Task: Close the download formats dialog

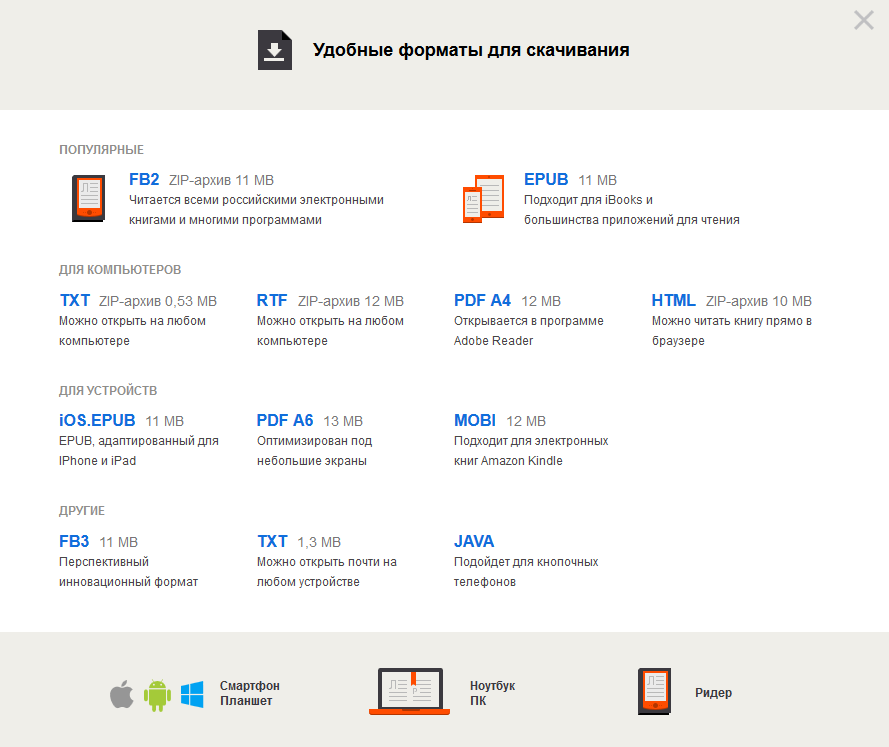Action: click(x=863, y=20)
